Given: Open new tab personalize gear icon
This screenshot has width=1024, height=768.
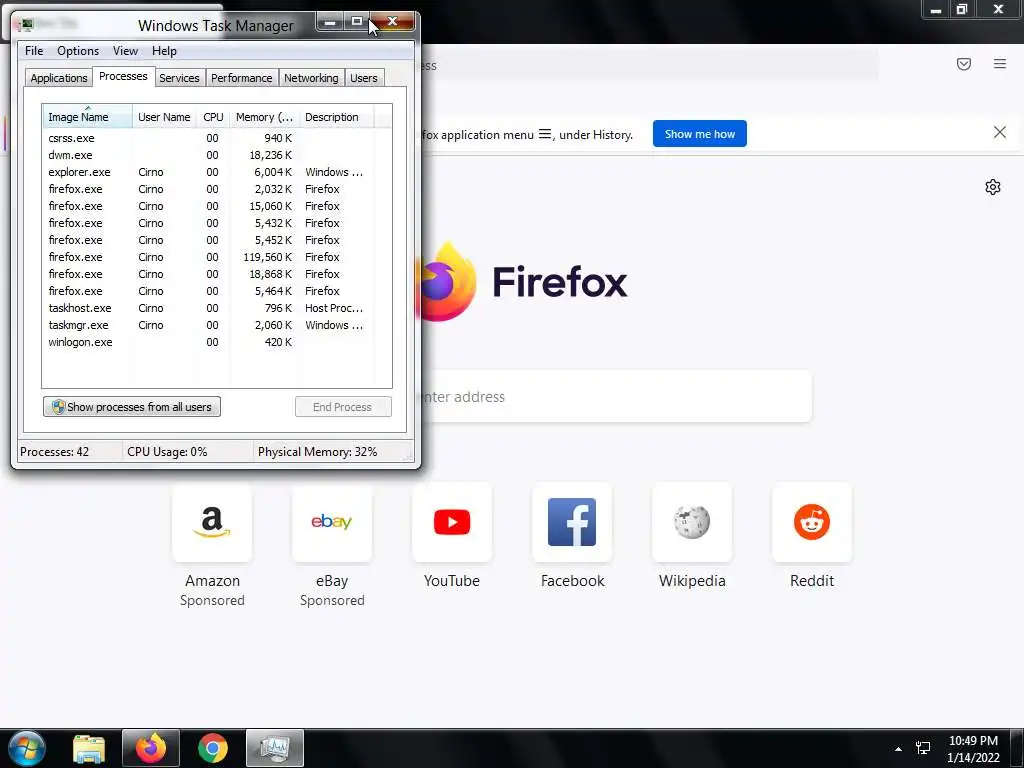Looking at the screenshot, I should pyautogui.click(x=993, y=187).
